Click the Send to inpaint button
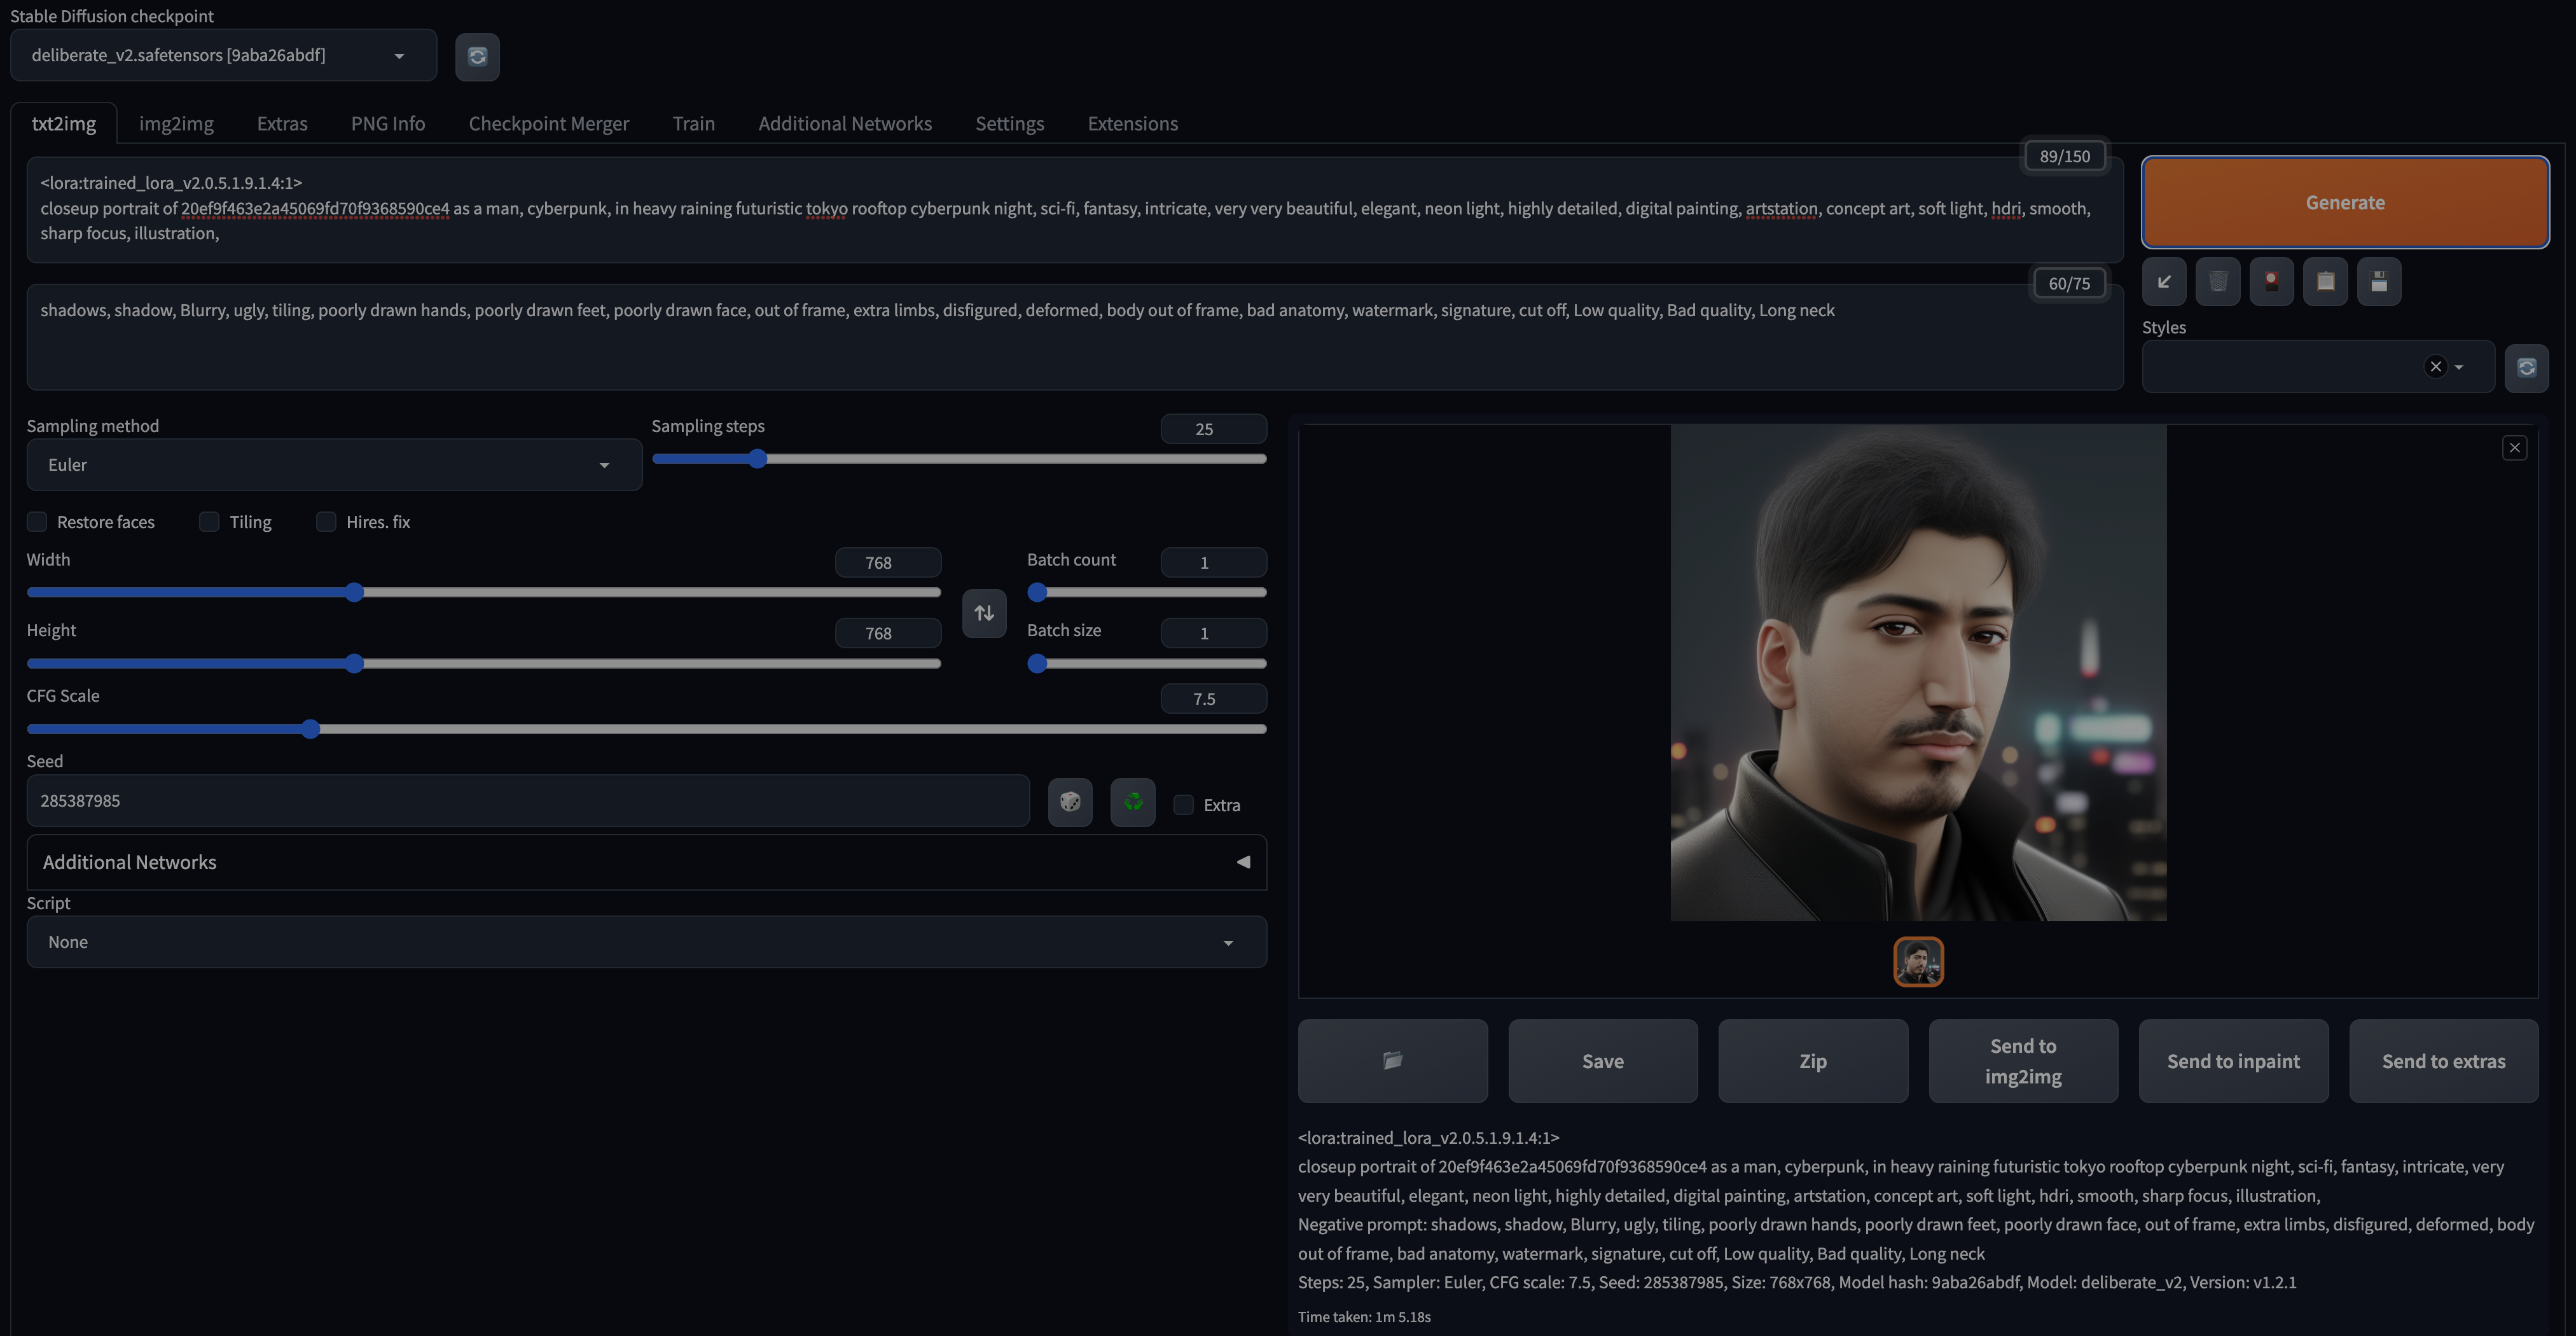The height and width of the screenshot is (1336, 2576). (x=2233, y=1061)
